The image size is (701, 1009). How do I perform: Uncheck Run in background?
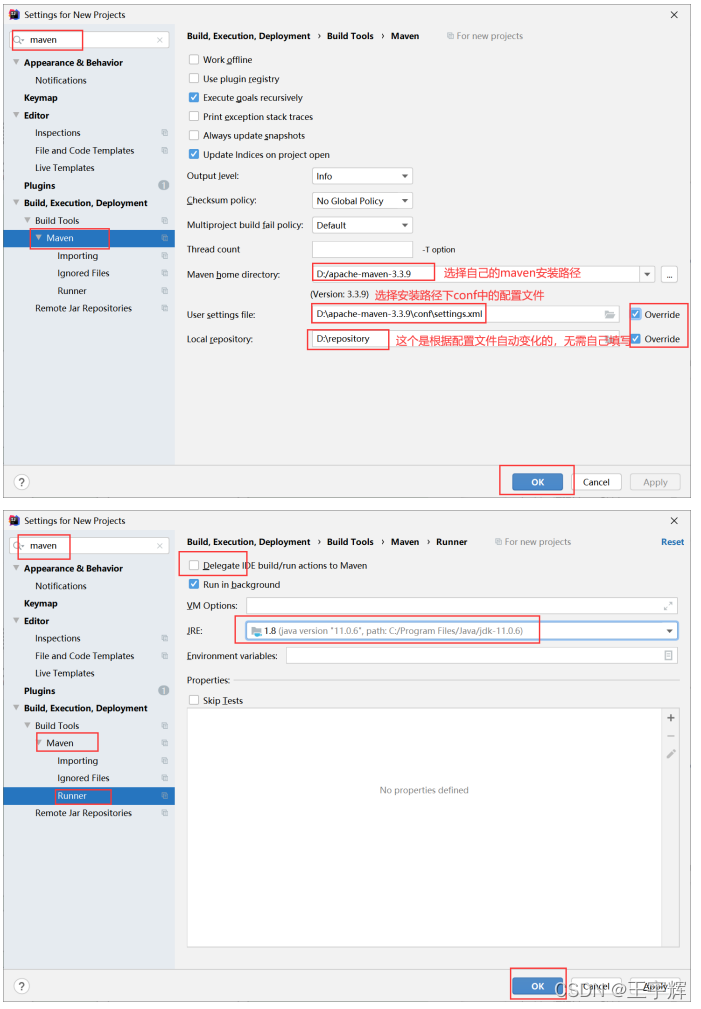pos(194,584)
